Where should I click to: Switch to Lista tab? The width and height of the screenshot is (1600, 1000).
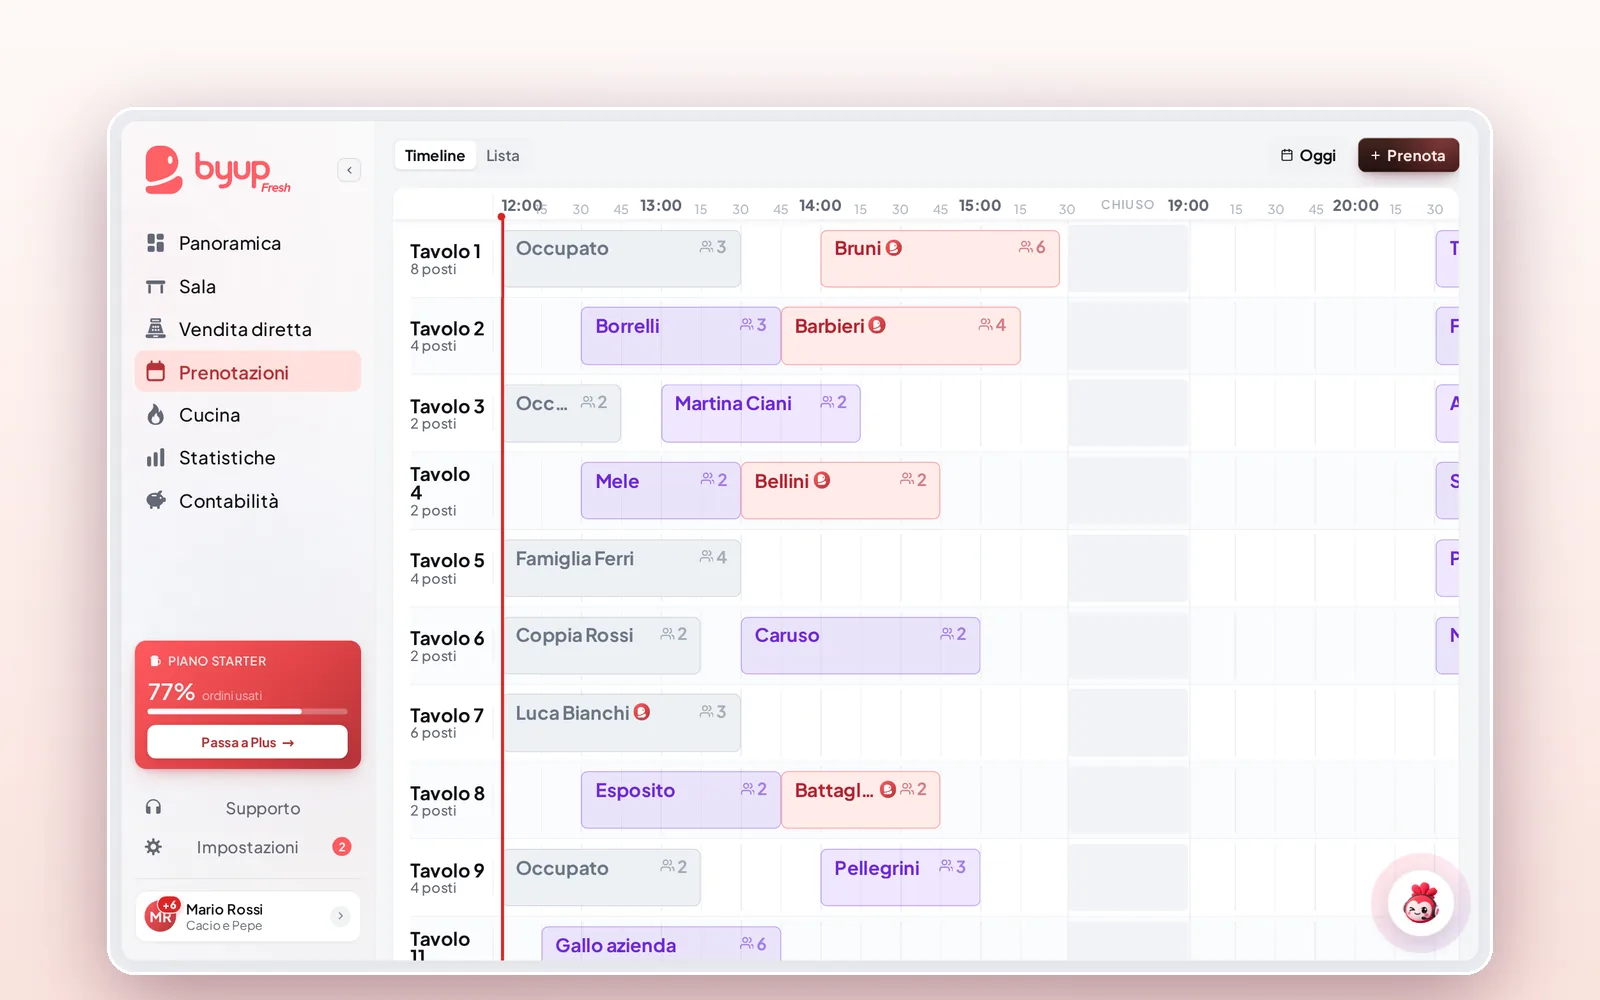click(503, 155)
